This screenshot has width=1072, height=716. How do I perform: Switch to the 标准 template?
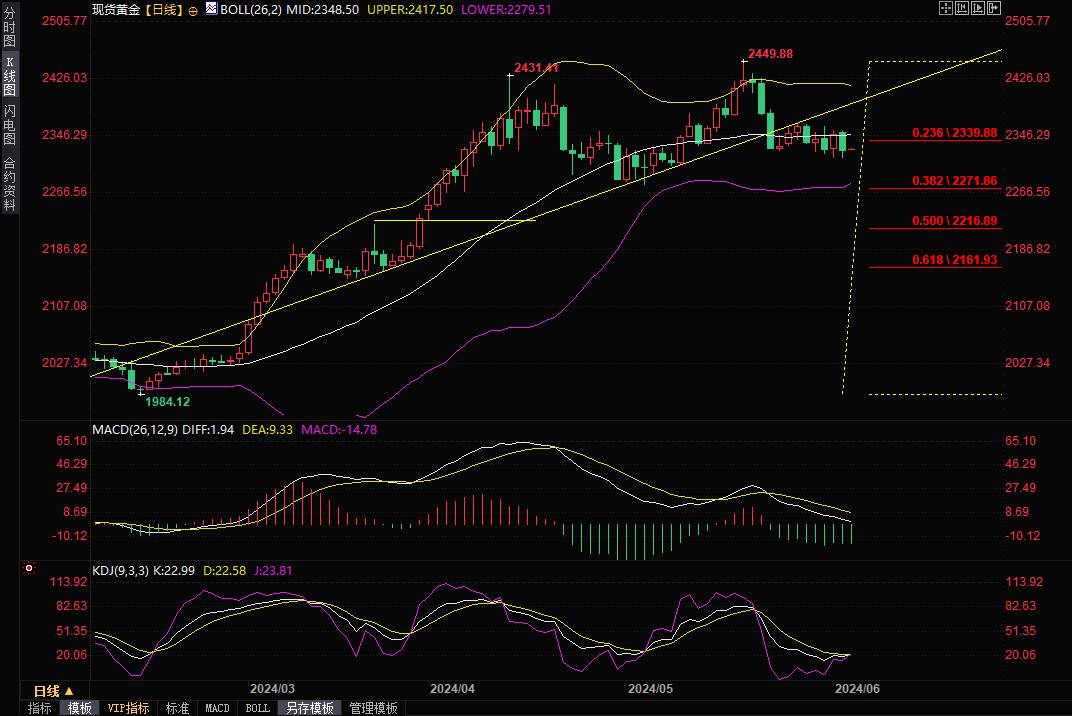177,708
